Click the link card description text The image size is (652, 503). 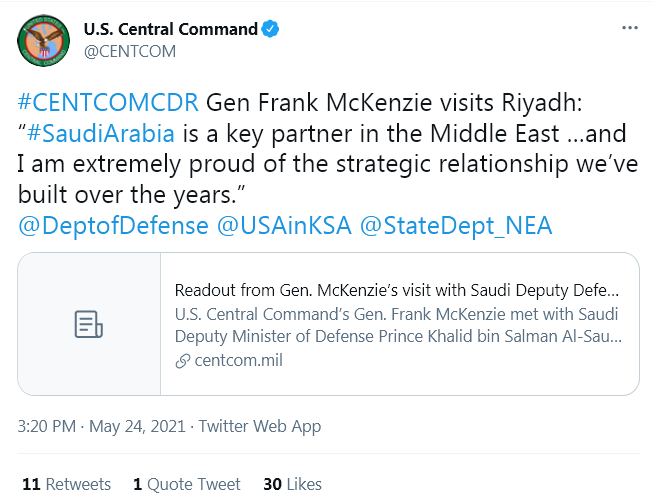tap(398, 325)
